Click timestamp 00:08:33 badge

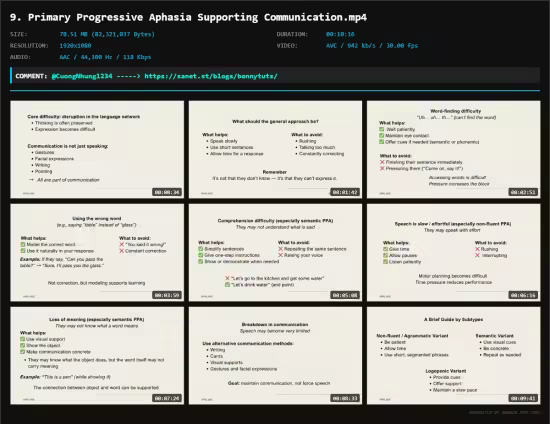(345, 398)
